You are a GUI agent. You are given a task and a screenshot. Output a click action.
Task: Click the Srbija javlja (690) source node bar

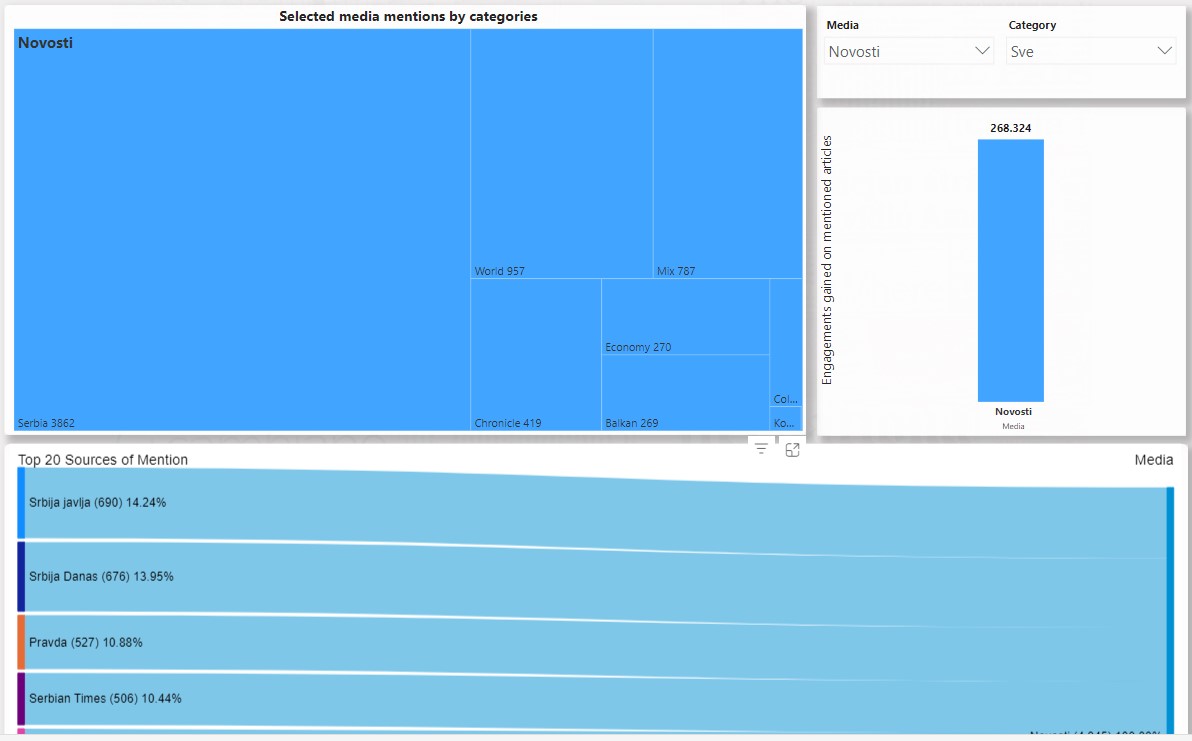tap(21, 503)
